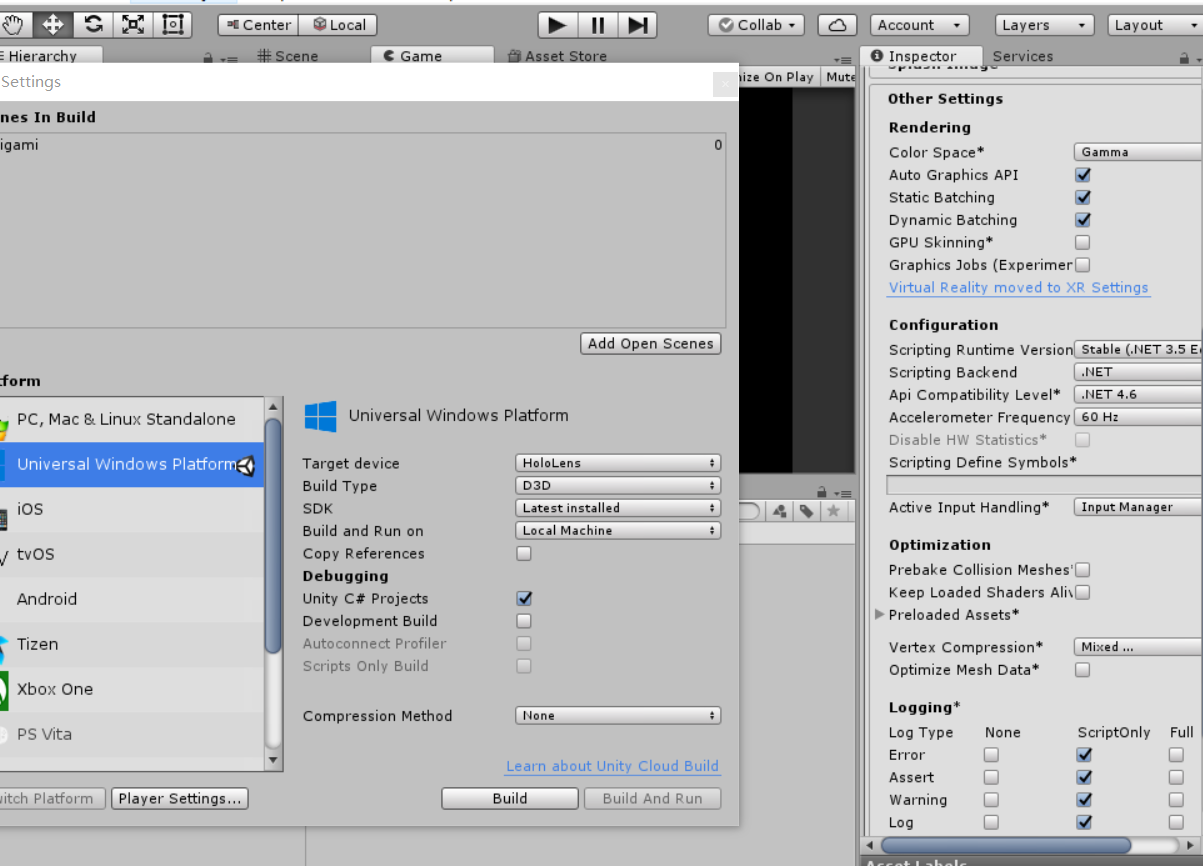Open the Learn about Unity Cloud Build link

pos(612,766)
